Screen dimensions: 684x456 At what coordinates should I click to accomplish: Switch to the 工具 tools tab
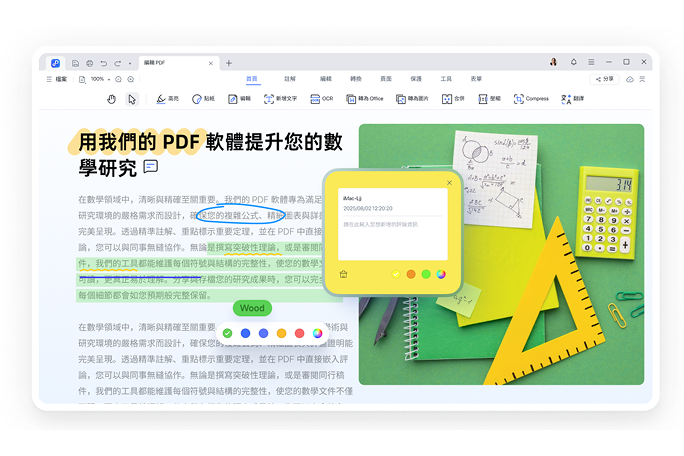click(x=446, y=79)
